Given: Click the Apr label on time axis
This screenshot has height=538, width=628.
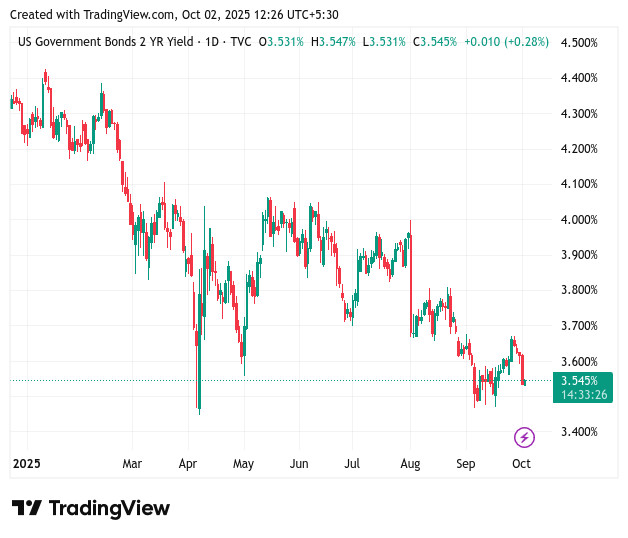Looking at the screenshot, I should pyautogui.click(x=187, y=464).
